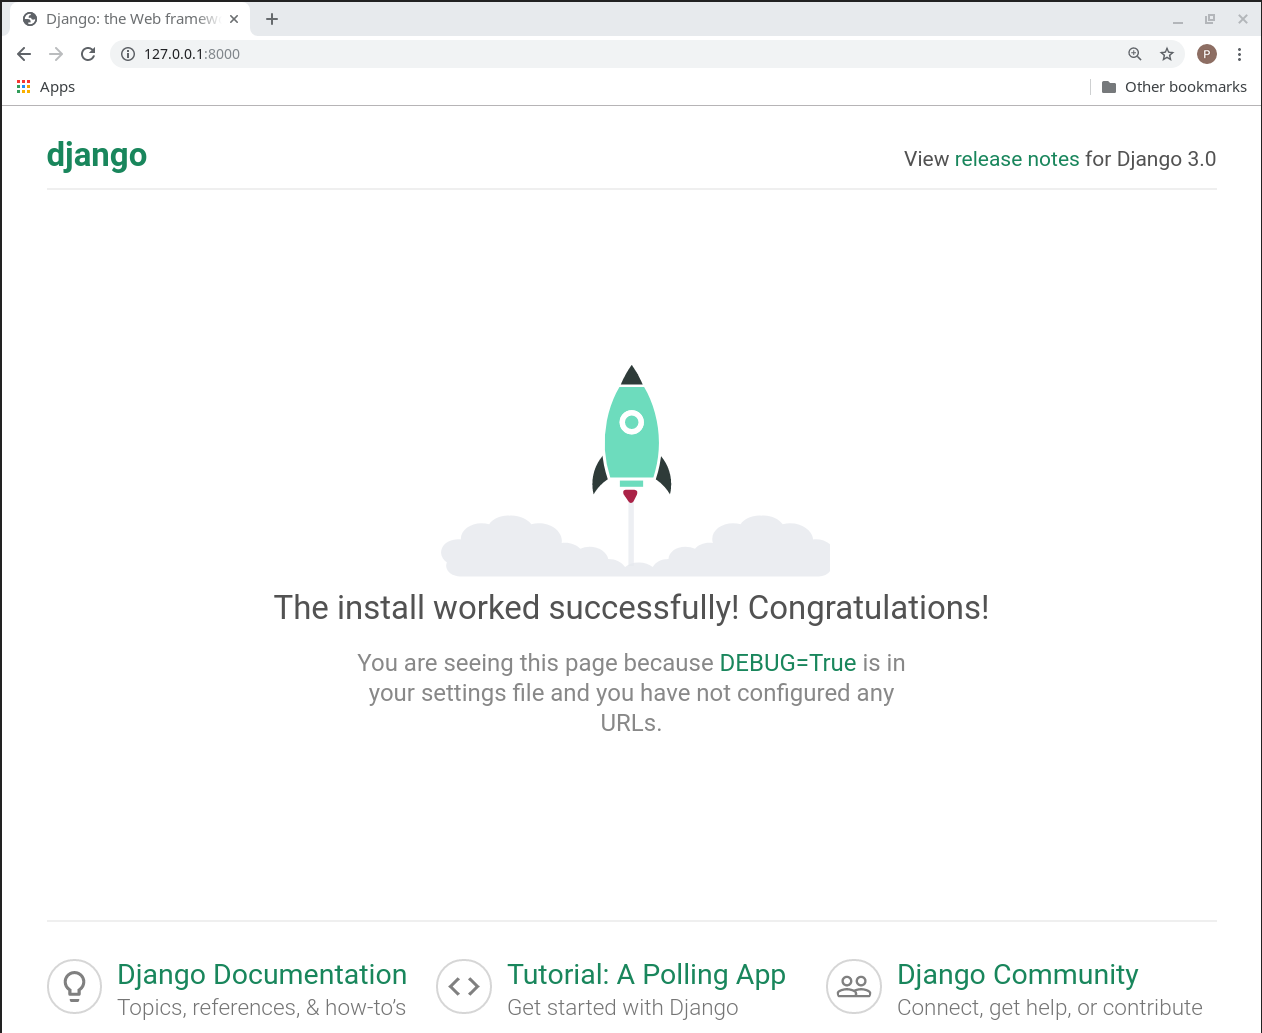Click the lightbulb documentation icon
The image size is (1262, 1033).
coord(75,986)
